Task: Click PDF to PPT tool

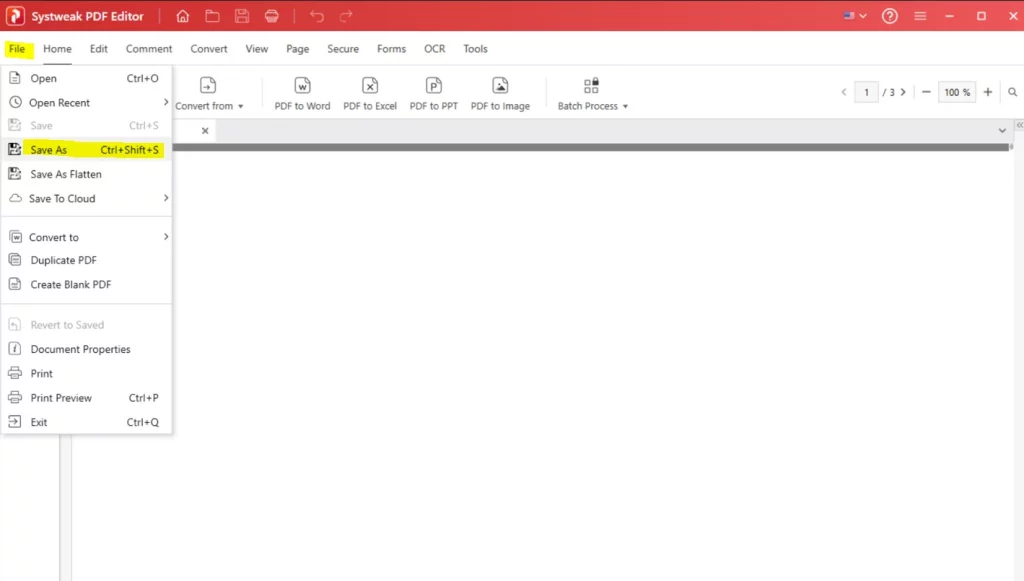Action: coord(434,93)
